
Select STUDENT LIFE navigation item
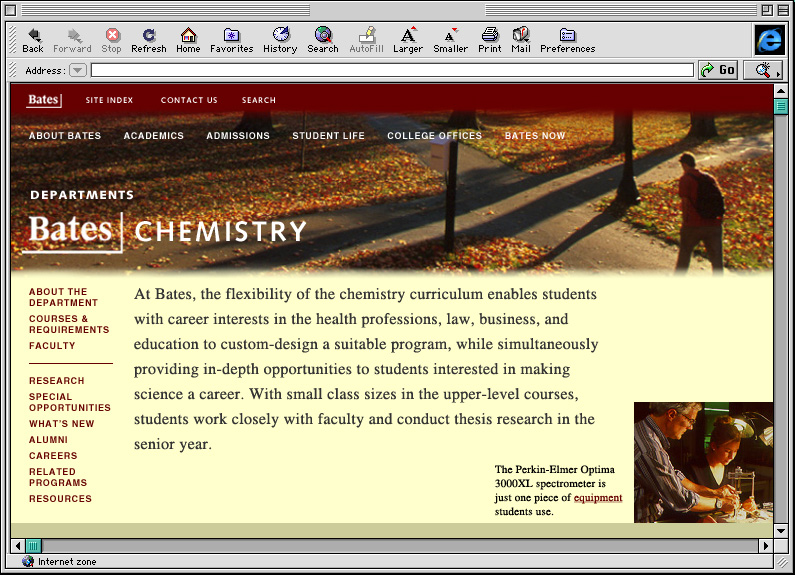click(329, 135)
